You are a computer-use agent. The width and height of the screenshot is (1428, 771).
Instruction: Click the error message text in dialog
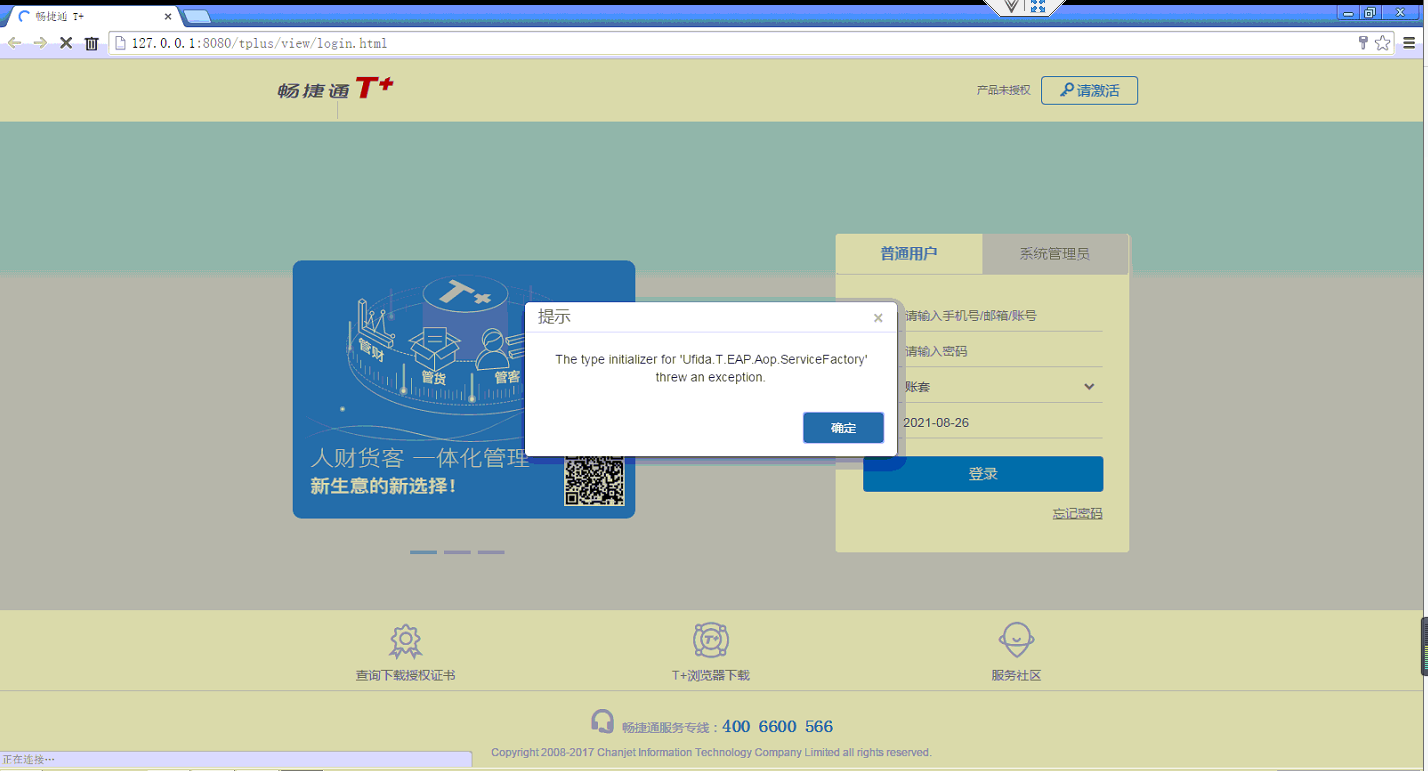pyautogui.click(x=711, y=368)
